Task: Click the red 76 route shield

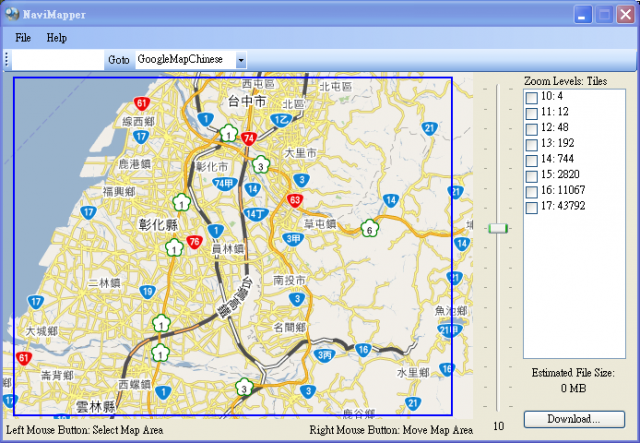Action: click(194, 242)
